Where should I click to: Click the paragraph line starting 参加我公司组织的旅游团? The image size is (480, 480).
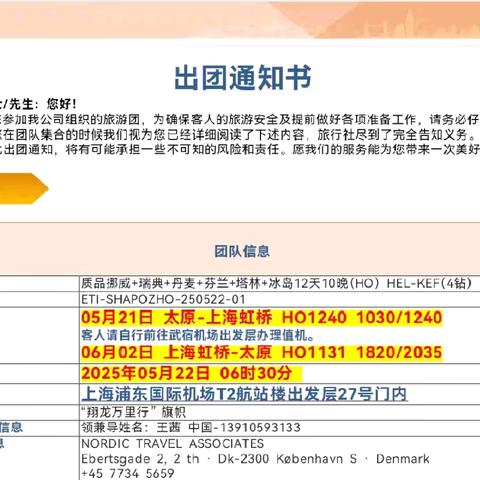240,119
